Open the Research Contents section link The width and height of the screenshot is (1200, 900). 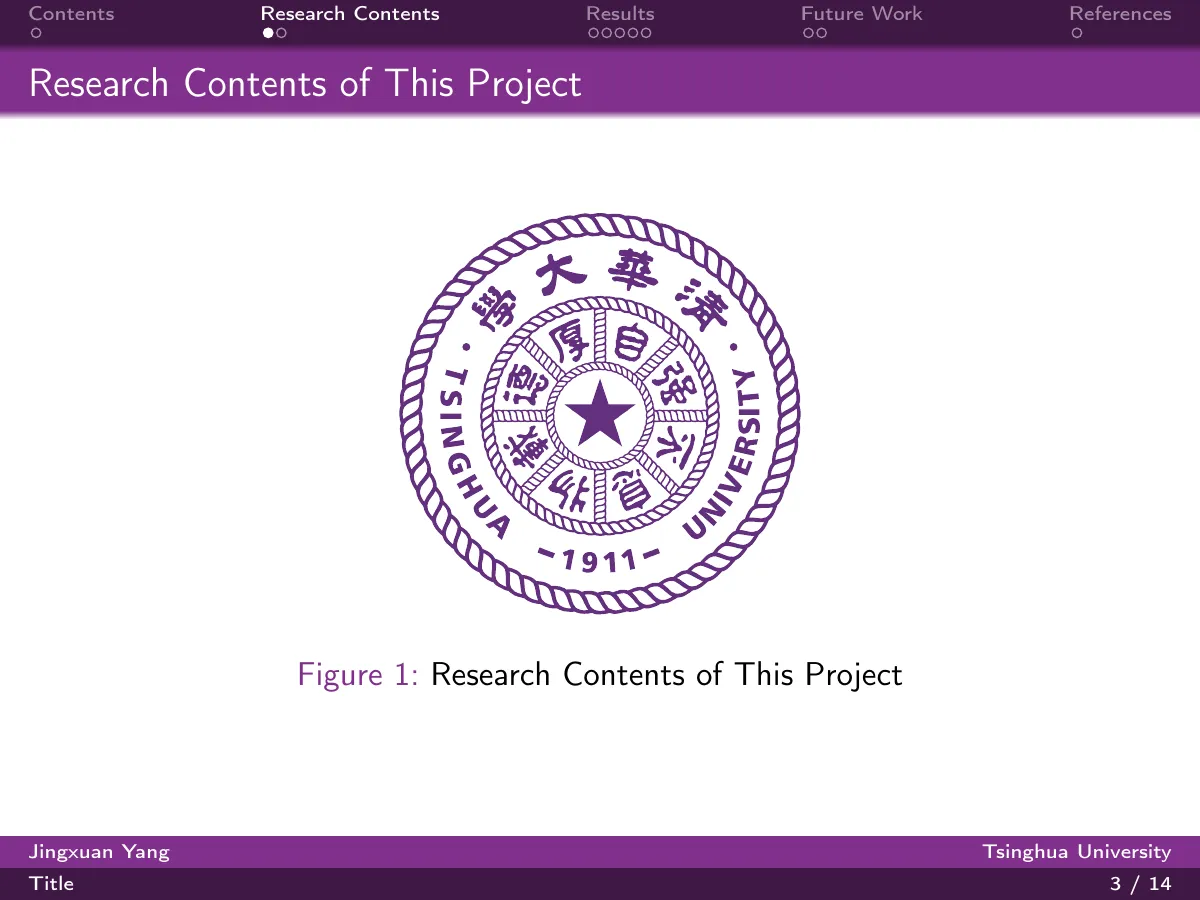pyautogui.click(x=350, y=14)
